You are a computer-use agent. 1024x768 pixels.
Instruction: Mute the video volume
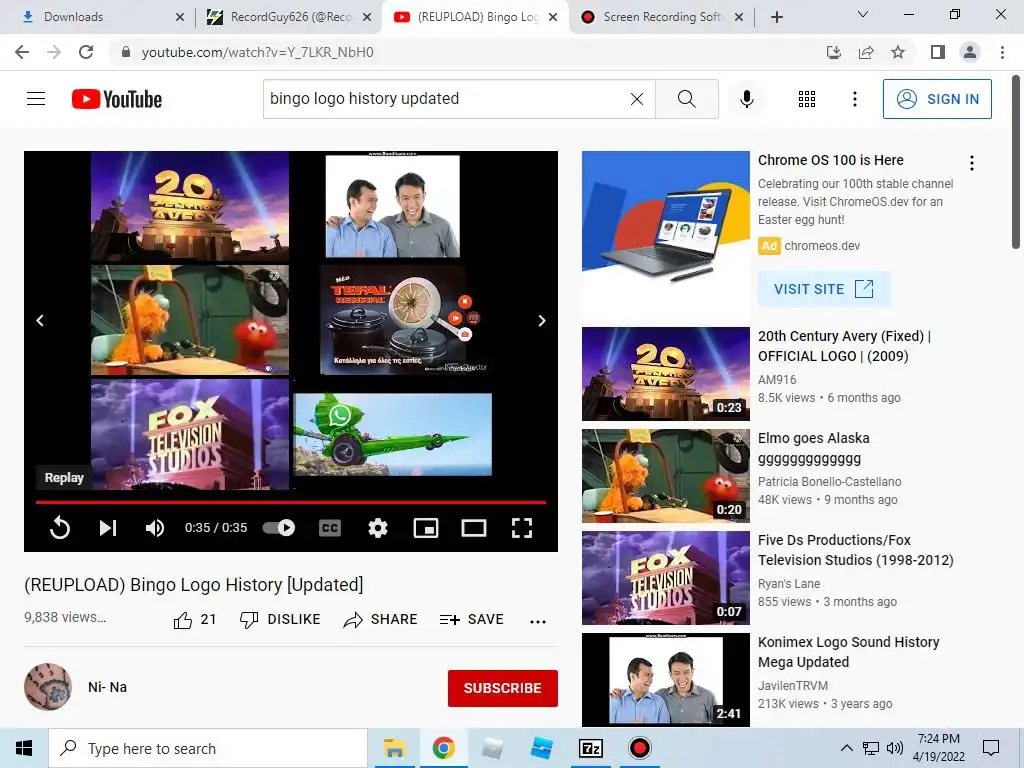coord(155,528)
